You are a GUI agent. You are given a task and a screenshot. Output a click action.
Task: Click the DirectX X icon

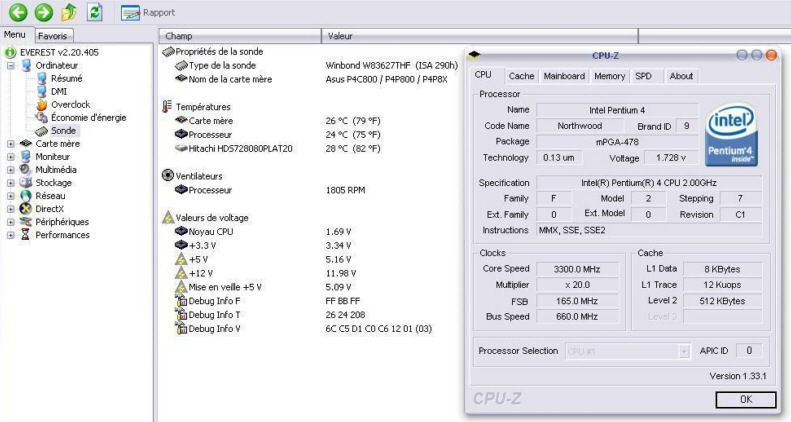(x=25, y=209)
